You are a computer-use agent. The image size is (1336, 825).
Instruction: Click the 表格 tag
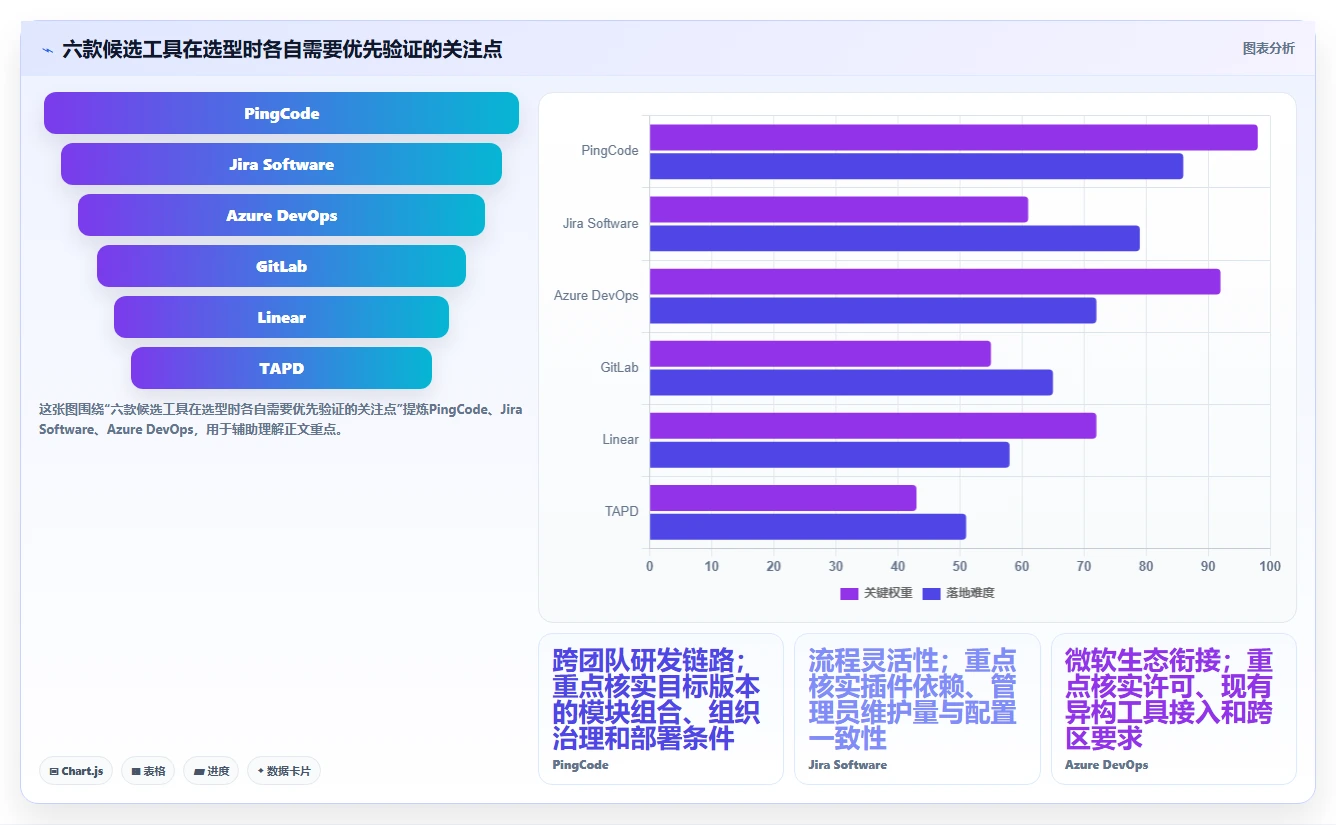tap(148, 771)
